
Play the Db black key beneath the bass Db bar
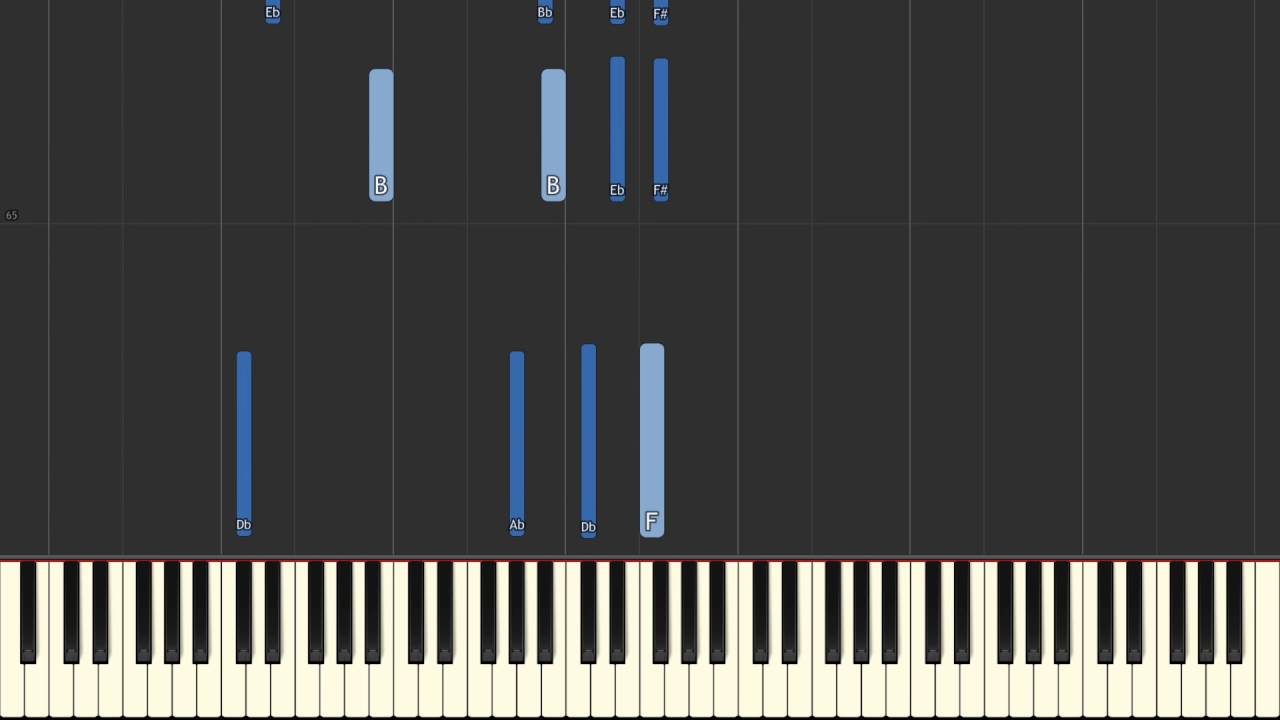pyautogui.click(x=244, y=612)
